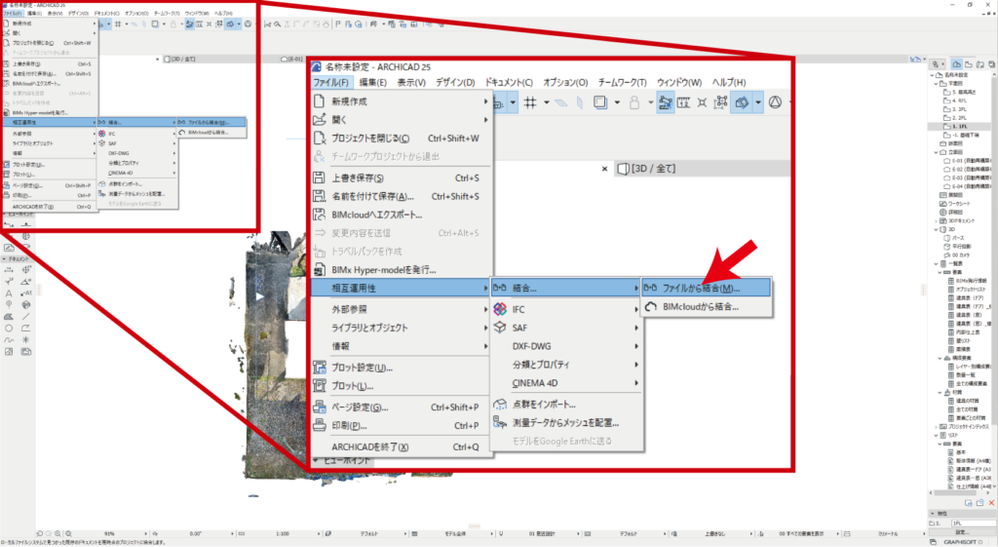This screenshot has width=998, height=547.
Task: Open the navigator chooser dropdown at the top right
Action: pyautogui.click(x=937, y=64)
